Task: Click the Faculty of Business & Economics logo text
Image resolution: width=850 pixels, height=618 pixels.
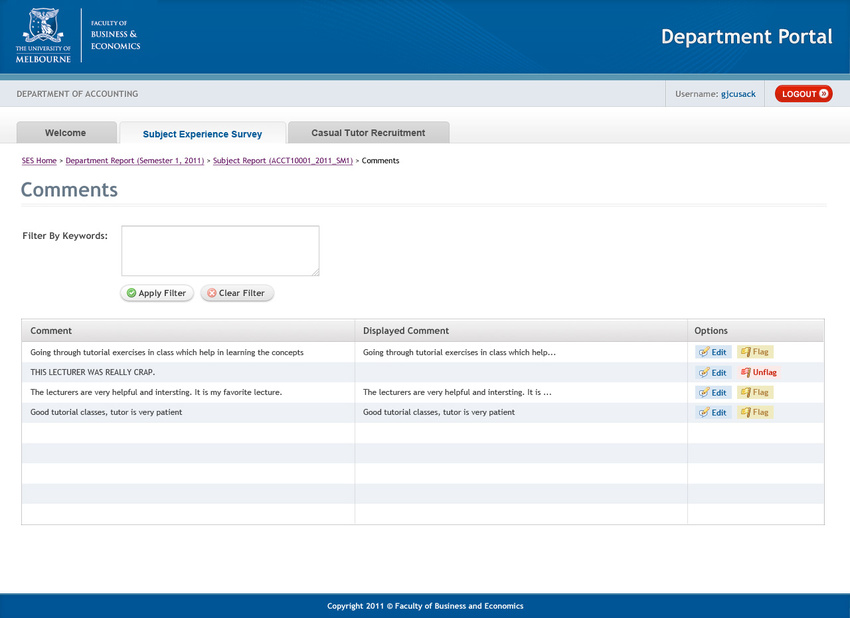Action: pos(115,35)
